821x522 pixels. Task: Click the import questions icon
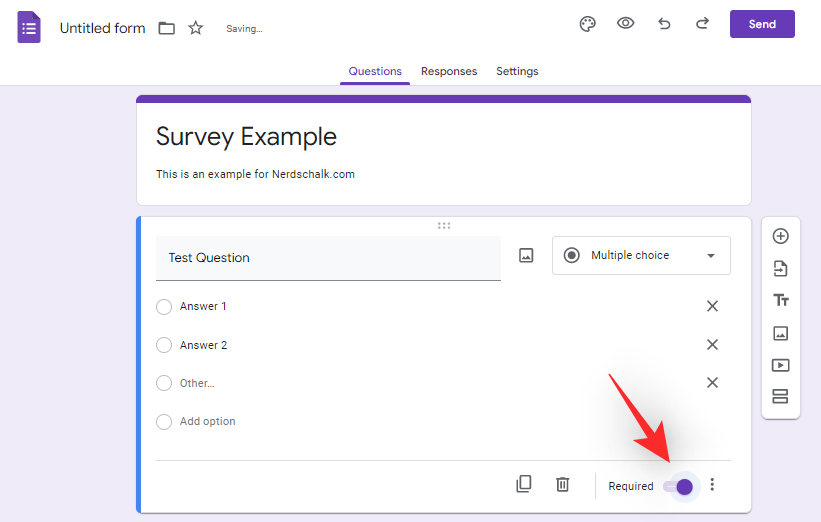click(781, 269)
